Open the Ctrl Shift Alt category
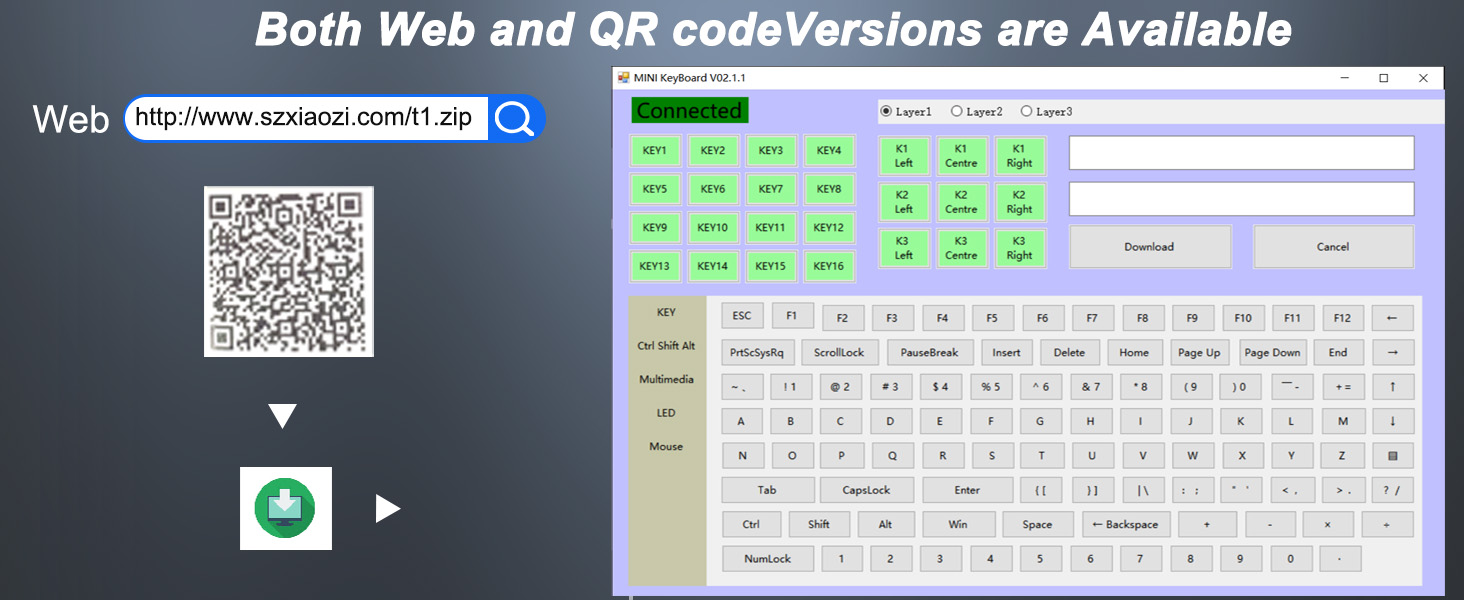This screenshot has height=600, width=1464. point(666,346)
